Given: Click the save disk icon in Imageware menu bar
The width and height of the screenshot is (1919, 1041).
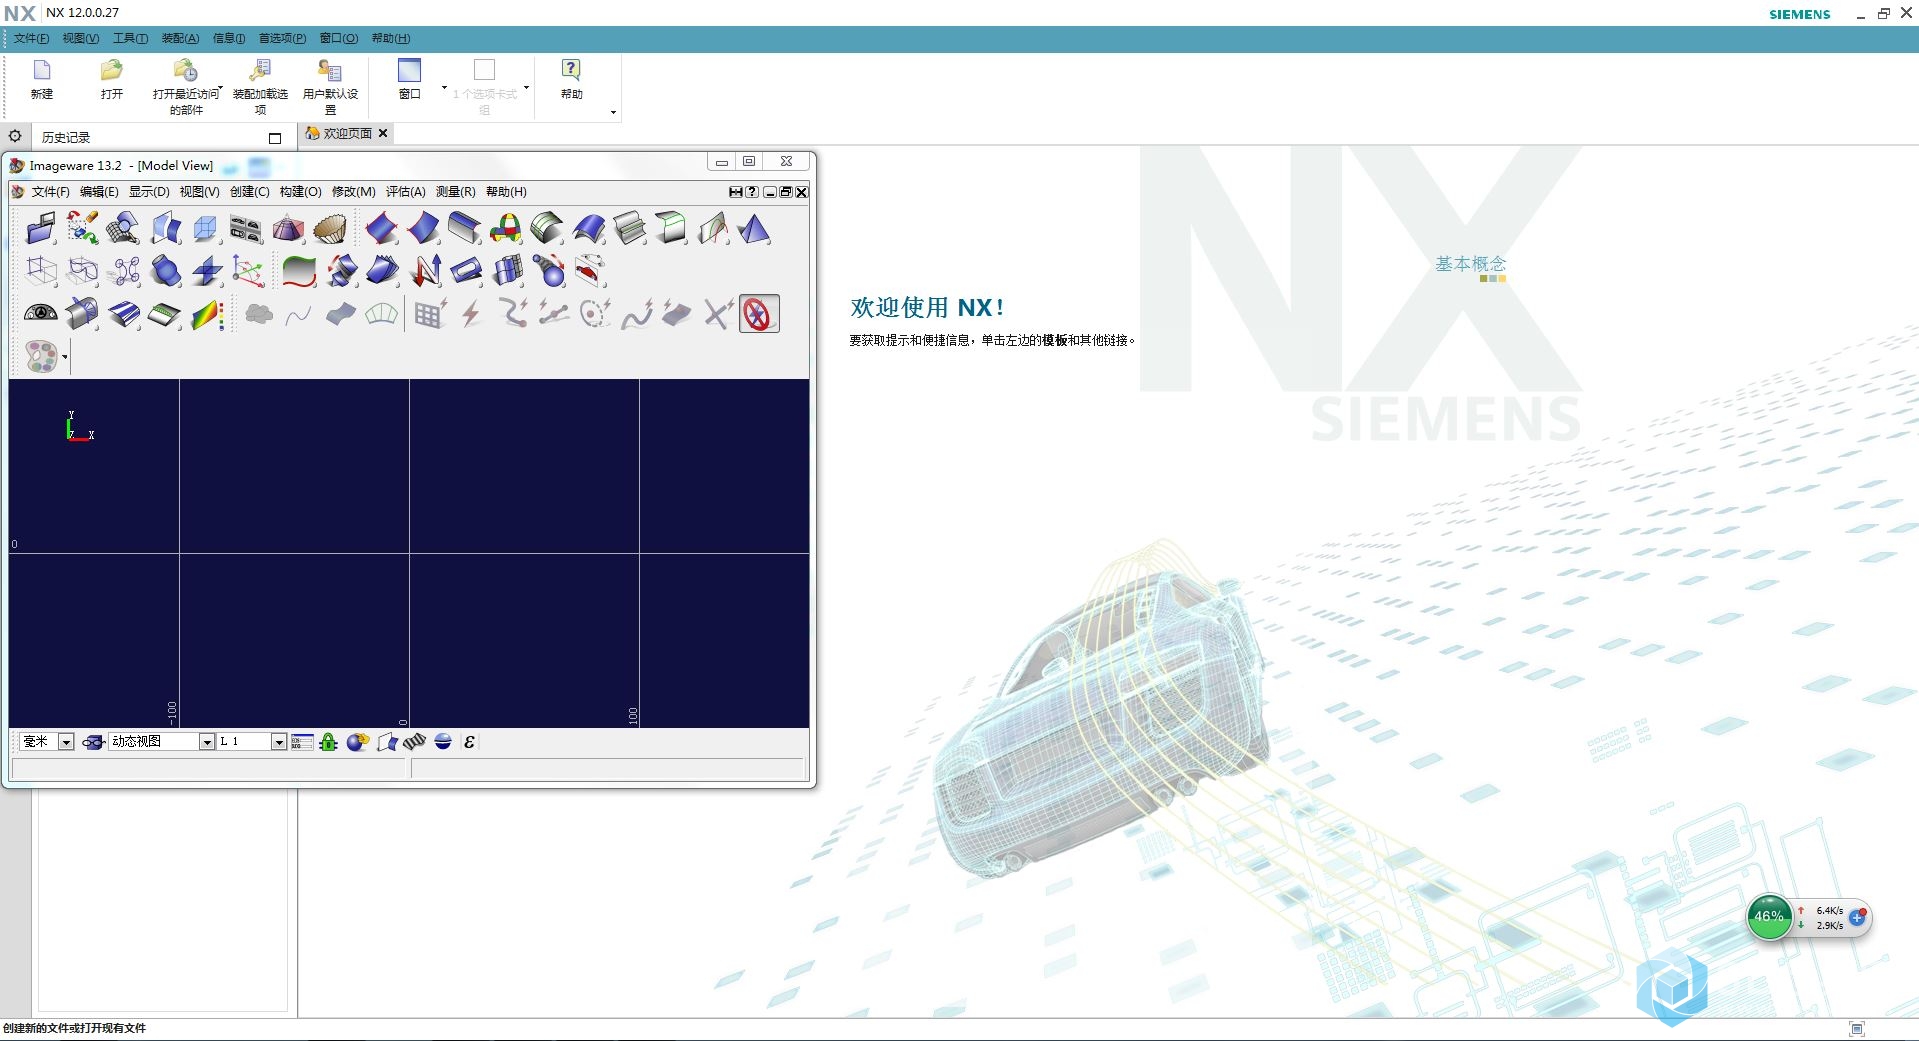Looking at the screenshot, I should pos(736,192).
